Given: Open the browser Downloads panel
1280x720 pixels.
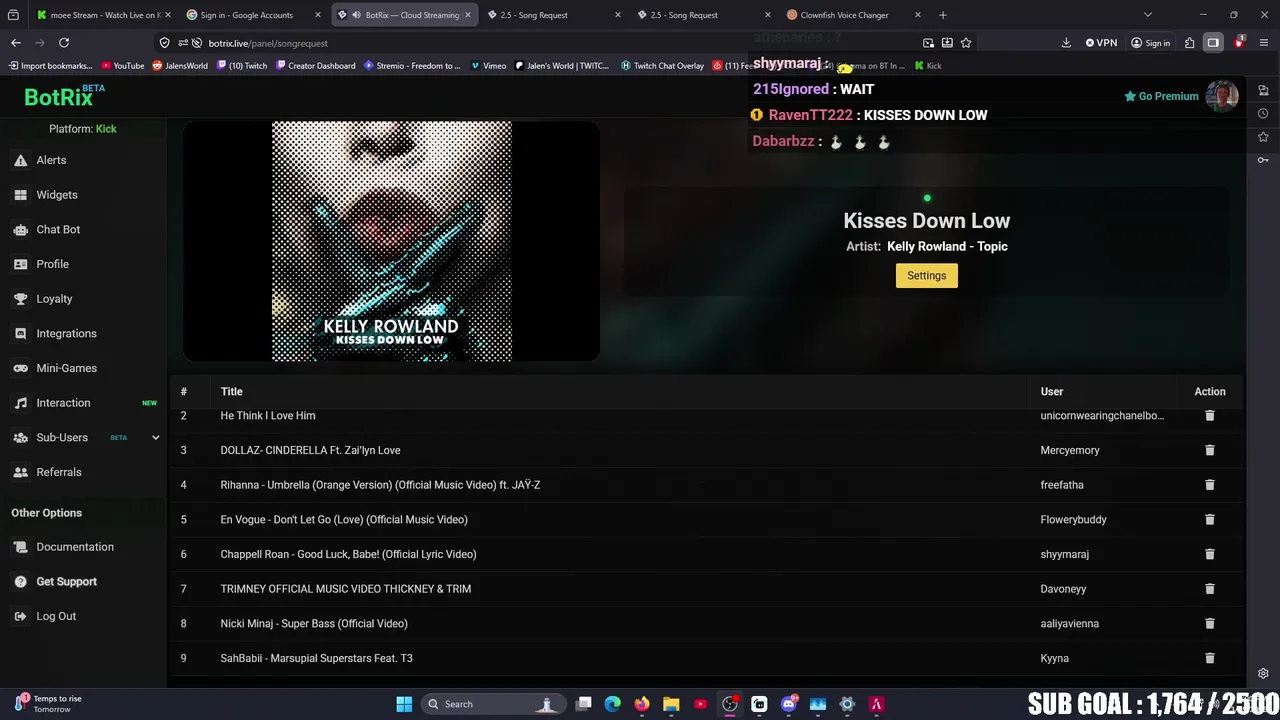Looking at the screenshot, I should click(1066, 43).
